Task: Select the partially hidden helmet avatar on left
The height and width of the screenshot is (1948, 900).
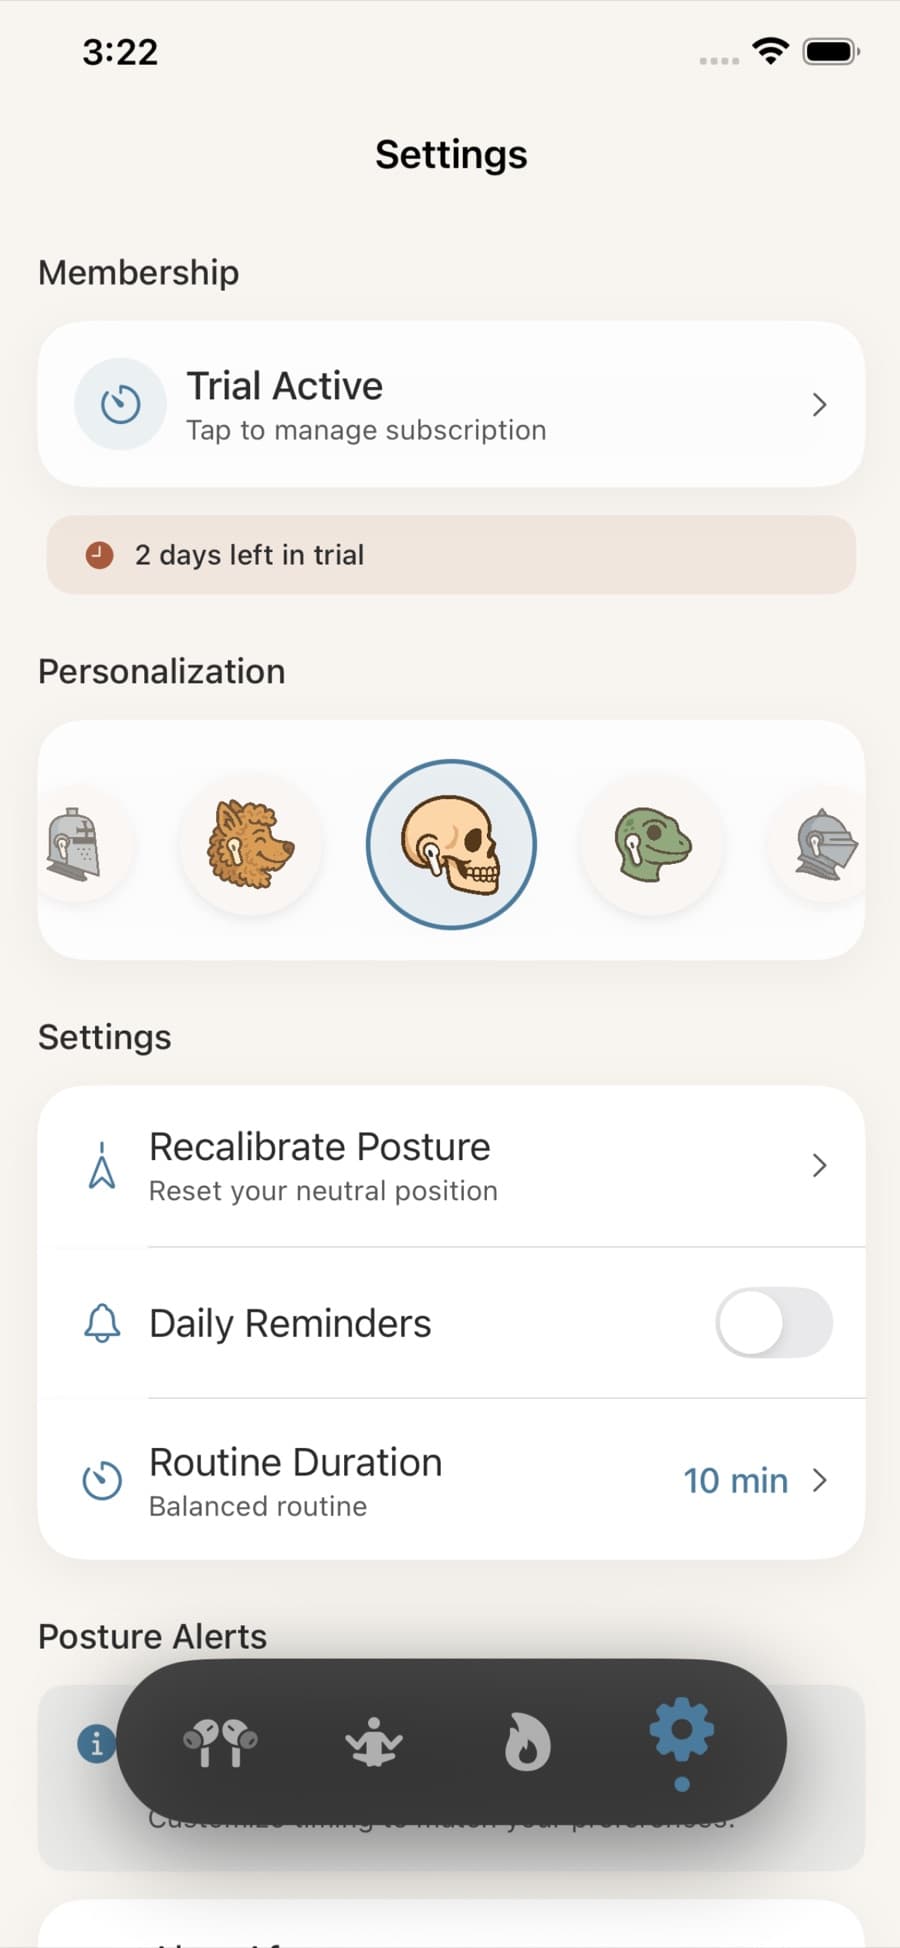Action: (75, 845)
